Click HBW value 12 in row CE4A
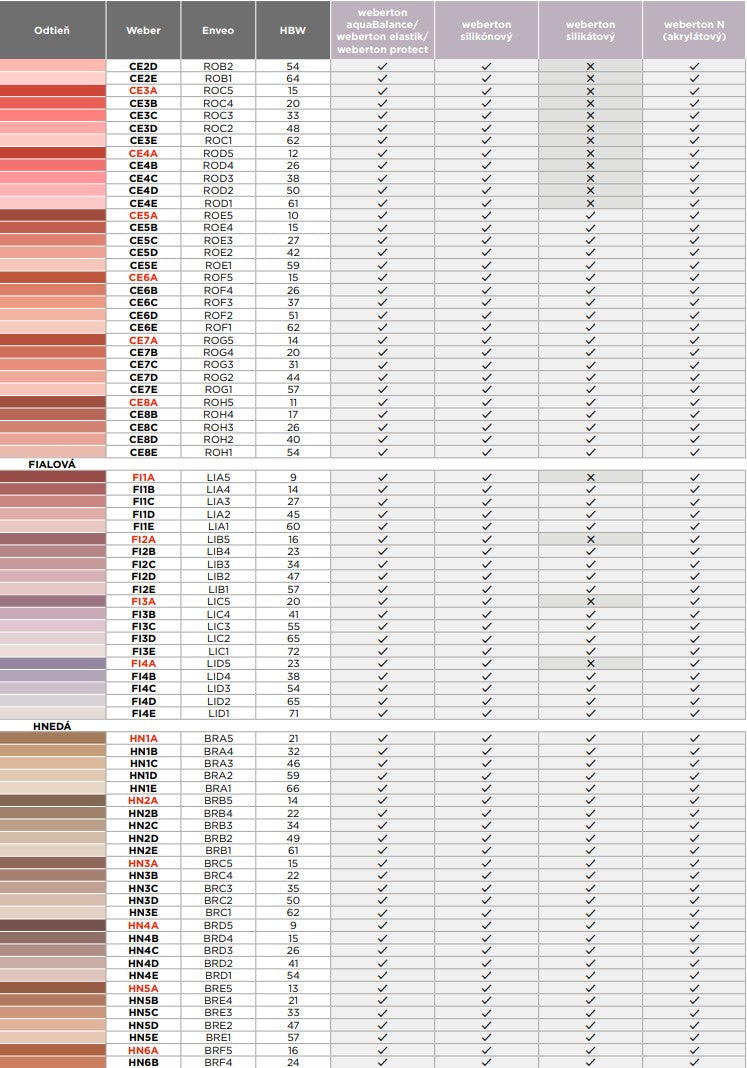747x1068 pixels. click(293, 153)
